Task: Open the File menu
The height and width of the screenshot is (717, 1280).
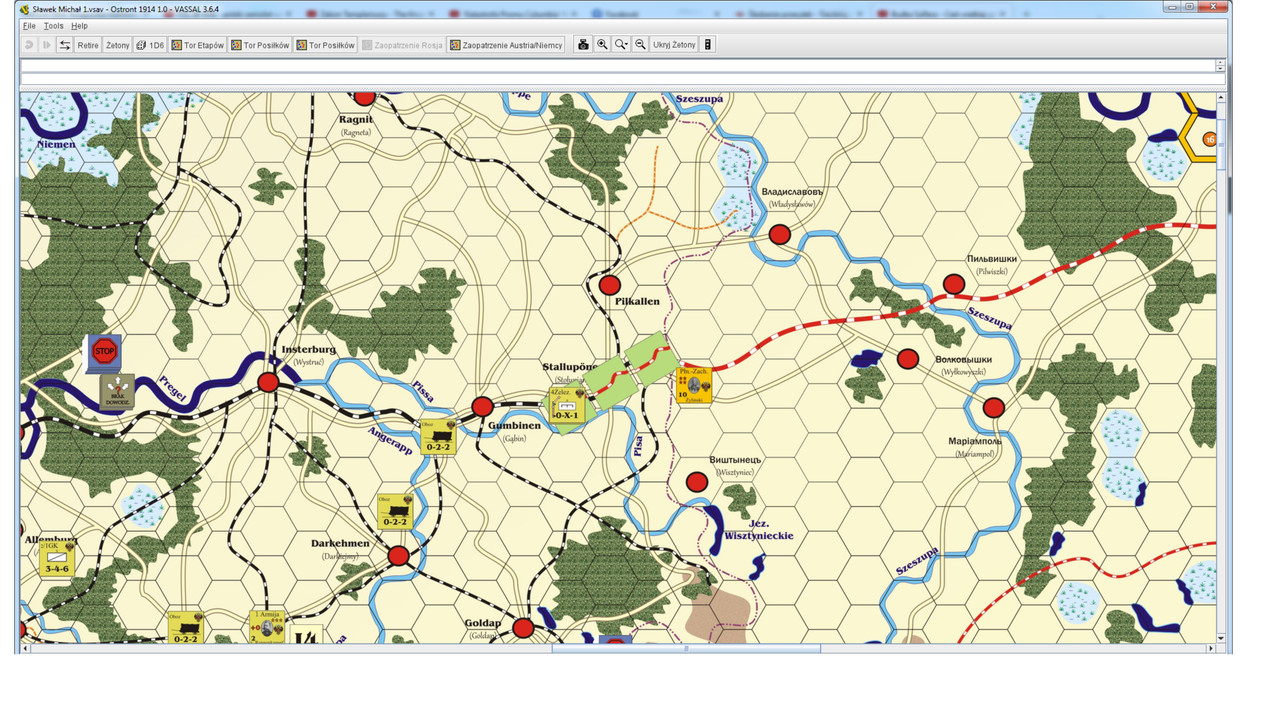Action: click(x=29, y=26)
